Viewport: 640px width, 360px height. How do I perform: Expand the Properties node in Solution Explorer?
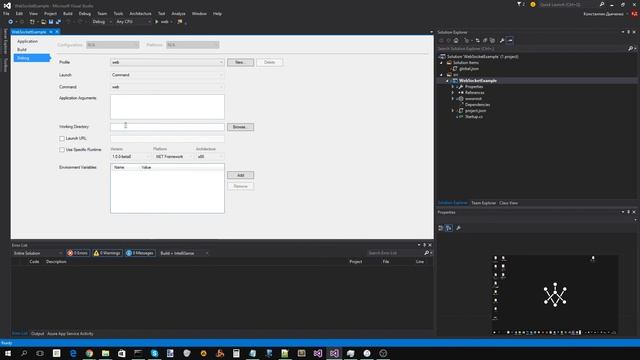[453, 87]
